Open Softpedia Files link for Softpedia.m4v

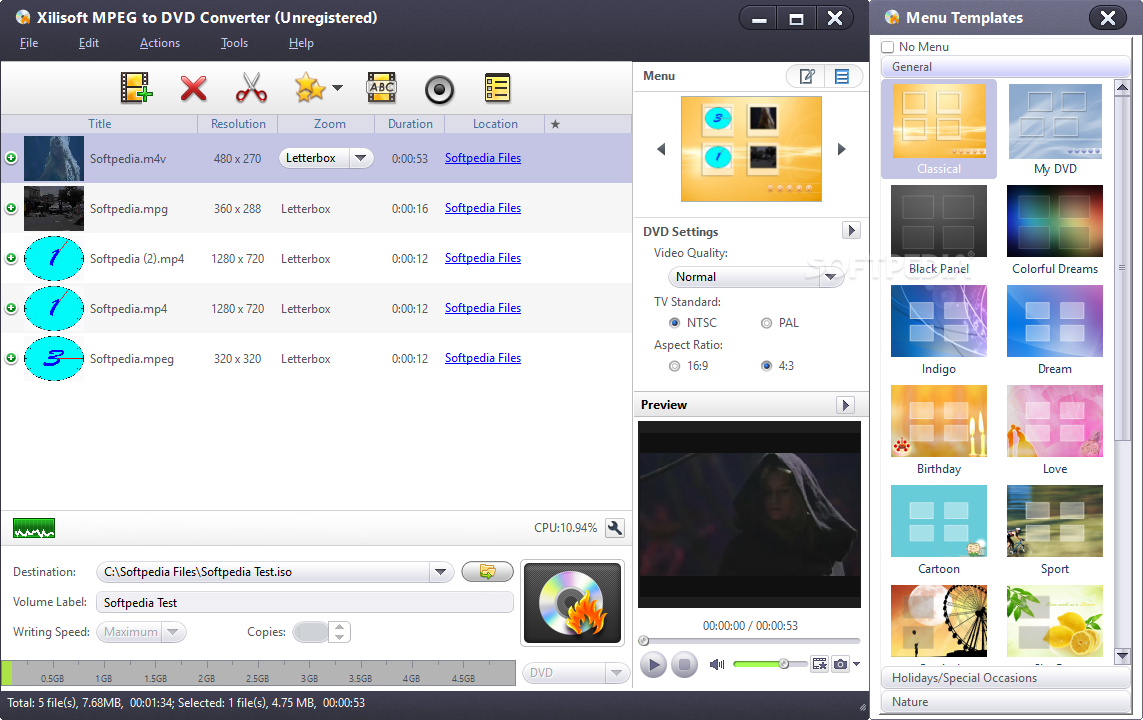coord(483,158)
